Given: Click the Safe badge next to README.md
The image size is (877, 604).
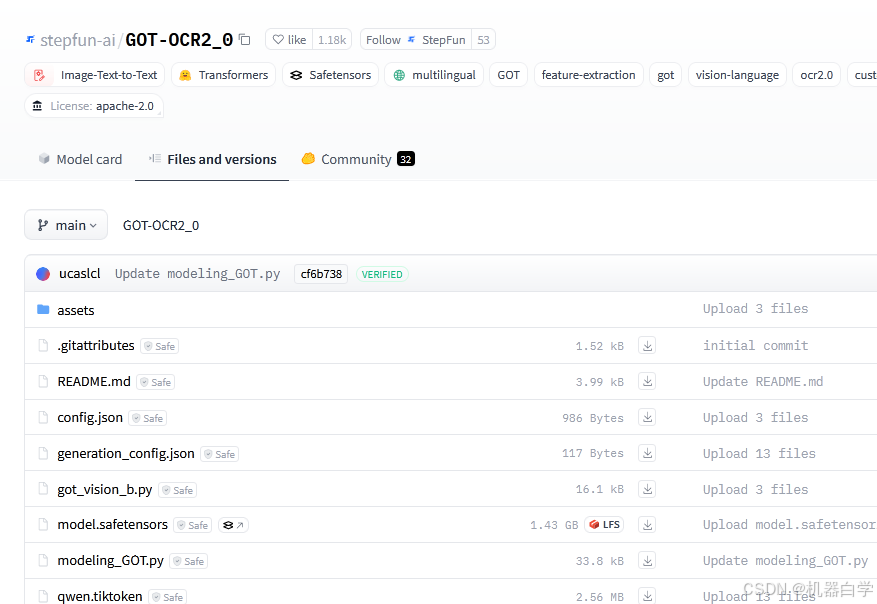Looking at the screenshot, I should (x=155, y=382).
